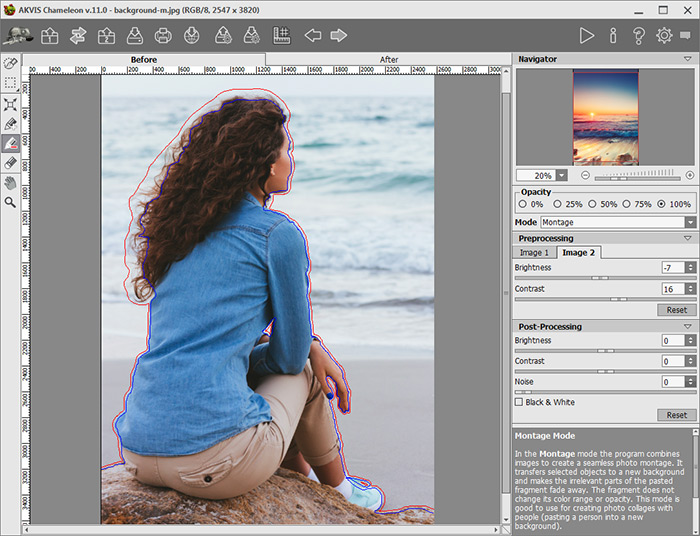Open background image toolbar icon
Screen dimensions: 700x536
pyautogui.click(x=49, y=35)
